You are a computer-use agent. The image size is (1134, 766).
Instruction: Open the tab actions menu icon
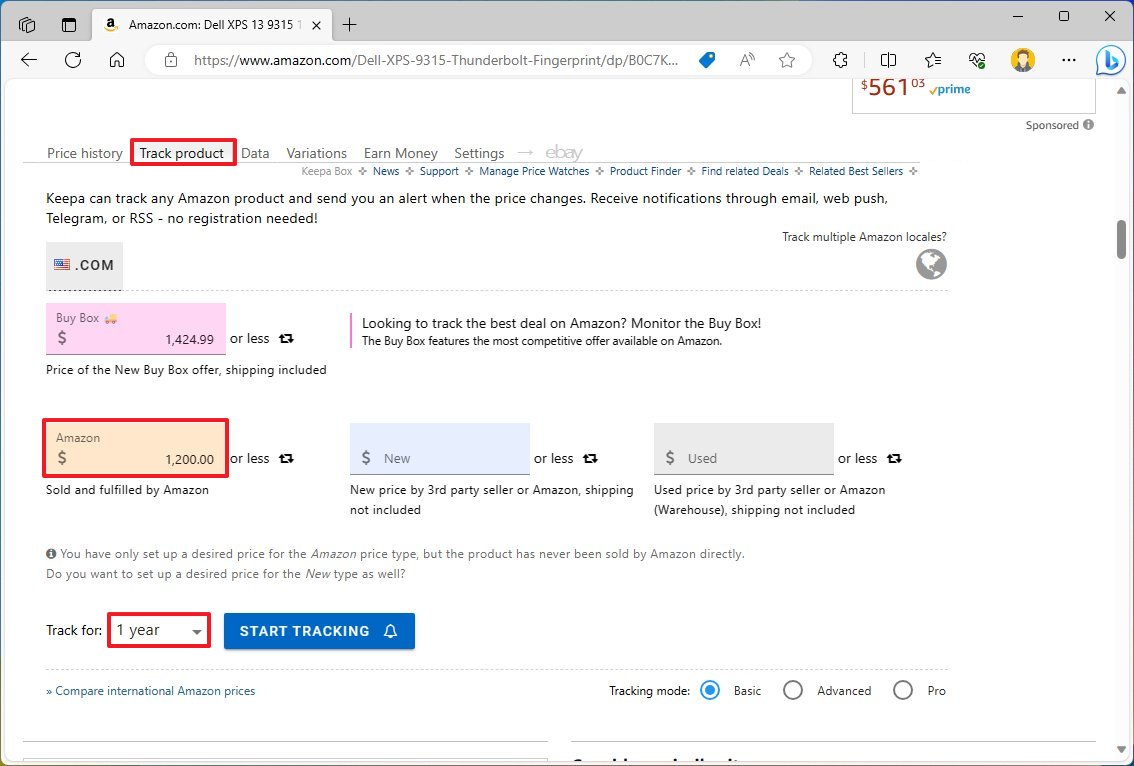[x=69, y=25]
